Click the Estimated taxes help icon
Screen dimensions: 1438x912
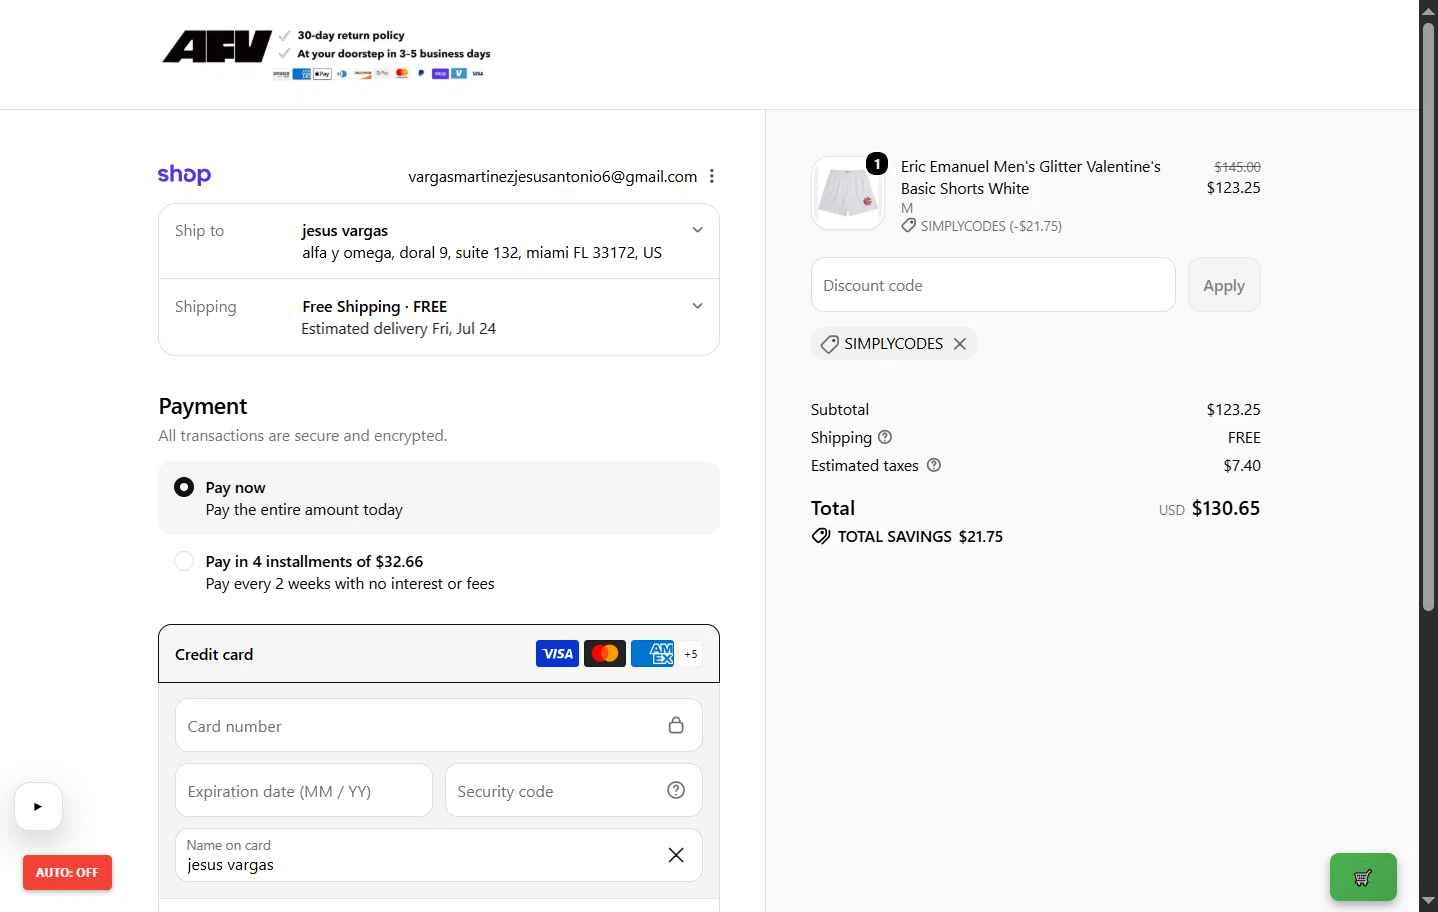(x=934, y=465)
